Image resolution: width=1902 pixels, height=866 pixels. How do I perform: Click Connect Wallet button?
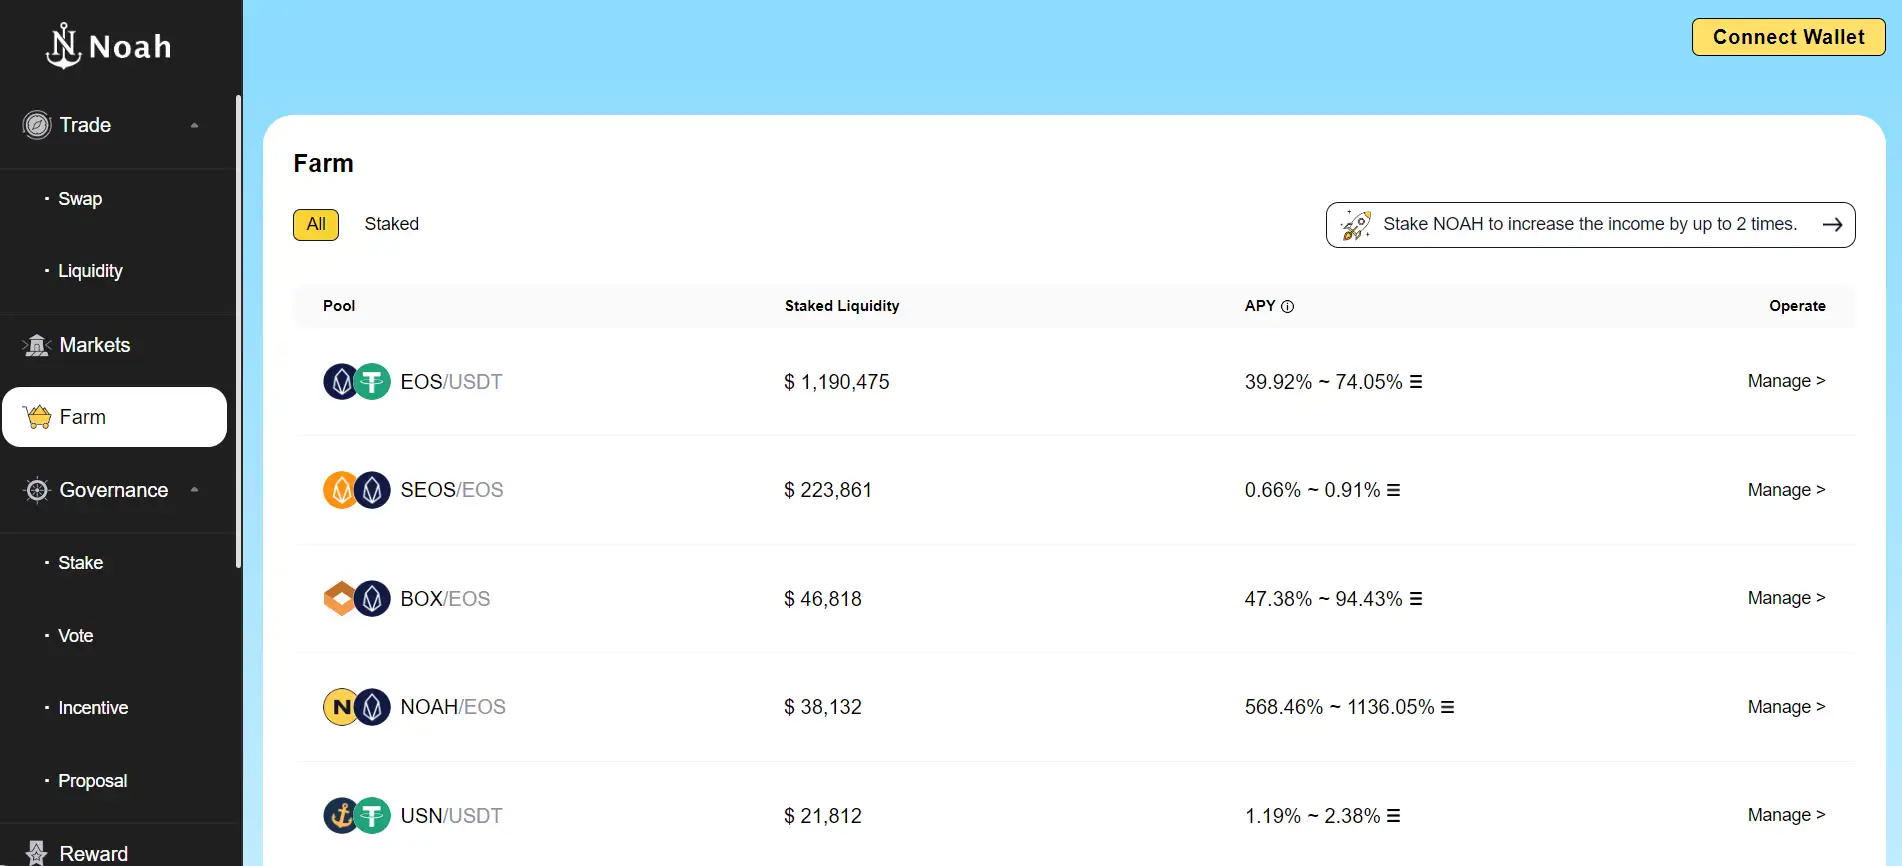pyautogui.click(x=1787, y=37)
